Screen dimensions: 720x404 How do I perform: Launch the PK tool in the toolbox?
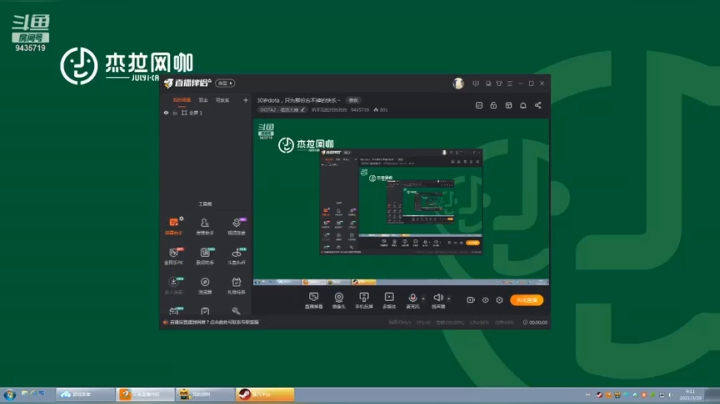click(174, 256)
